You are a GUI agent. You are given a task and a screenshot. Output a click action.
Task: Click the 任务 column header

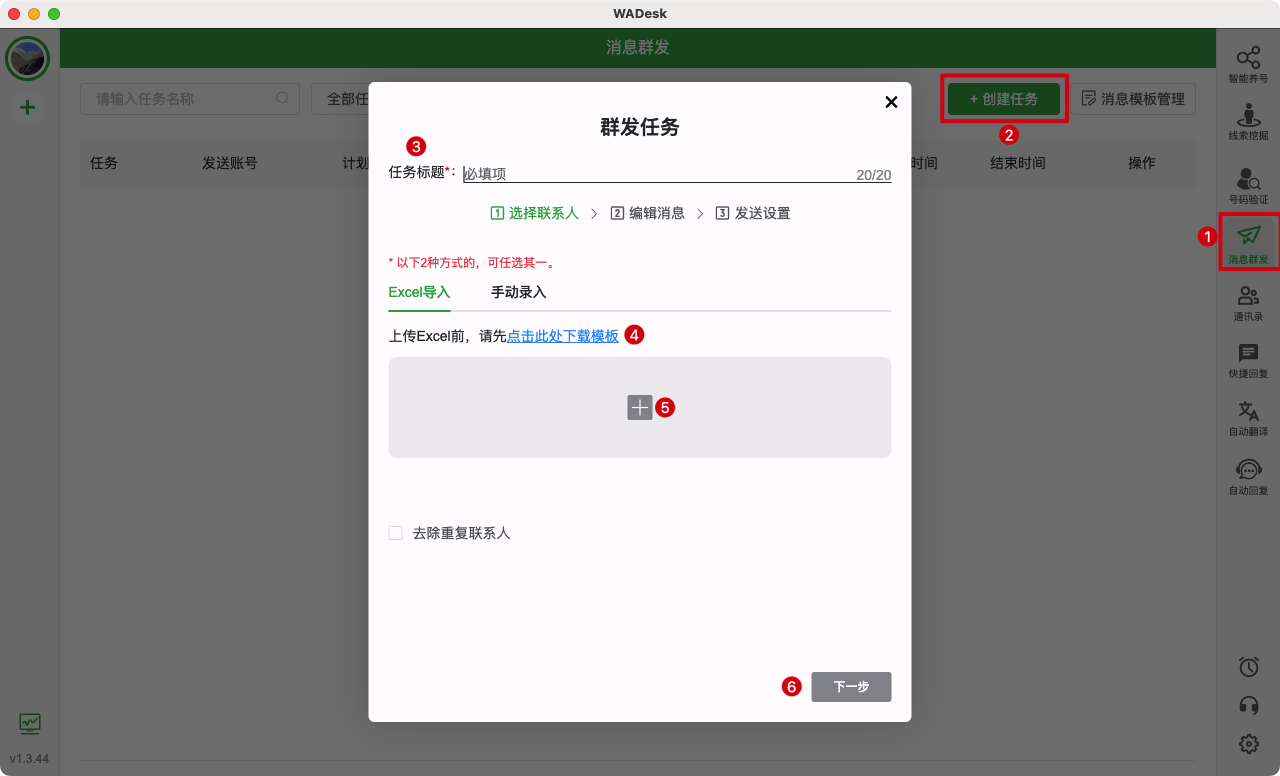104,163
